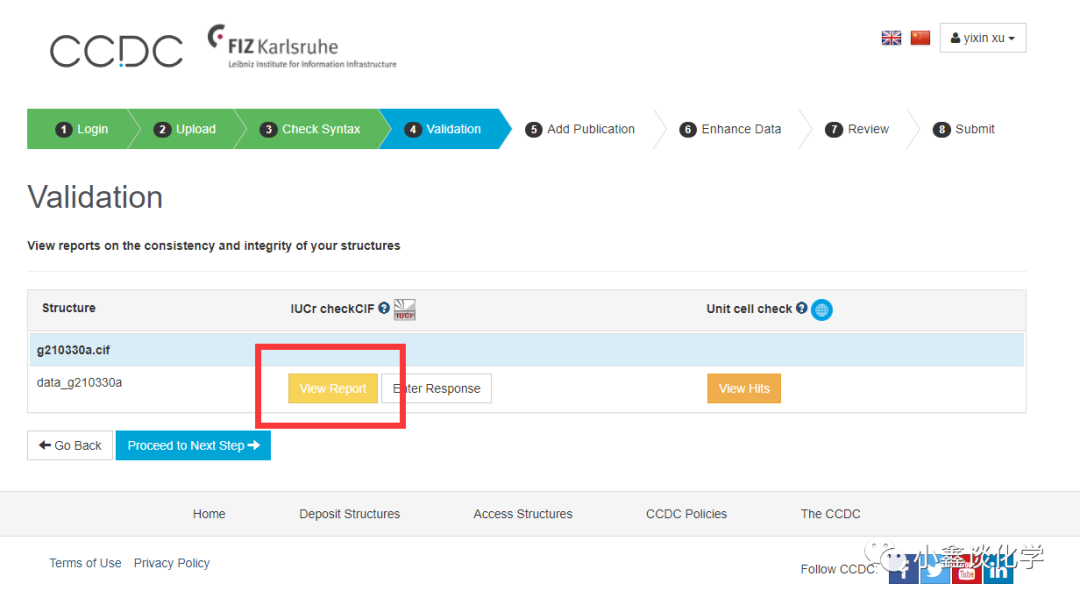
Task: Click the View Hits button
Action: (x=744, y=389)
